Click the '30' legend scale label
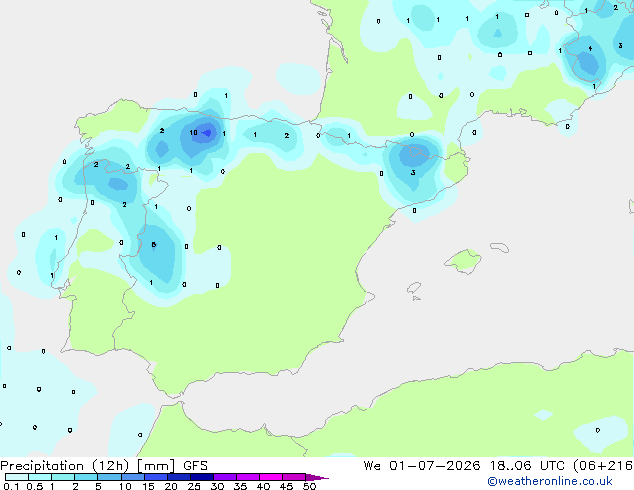The height and width of the screenshot is (490, 634). point(217,486)
